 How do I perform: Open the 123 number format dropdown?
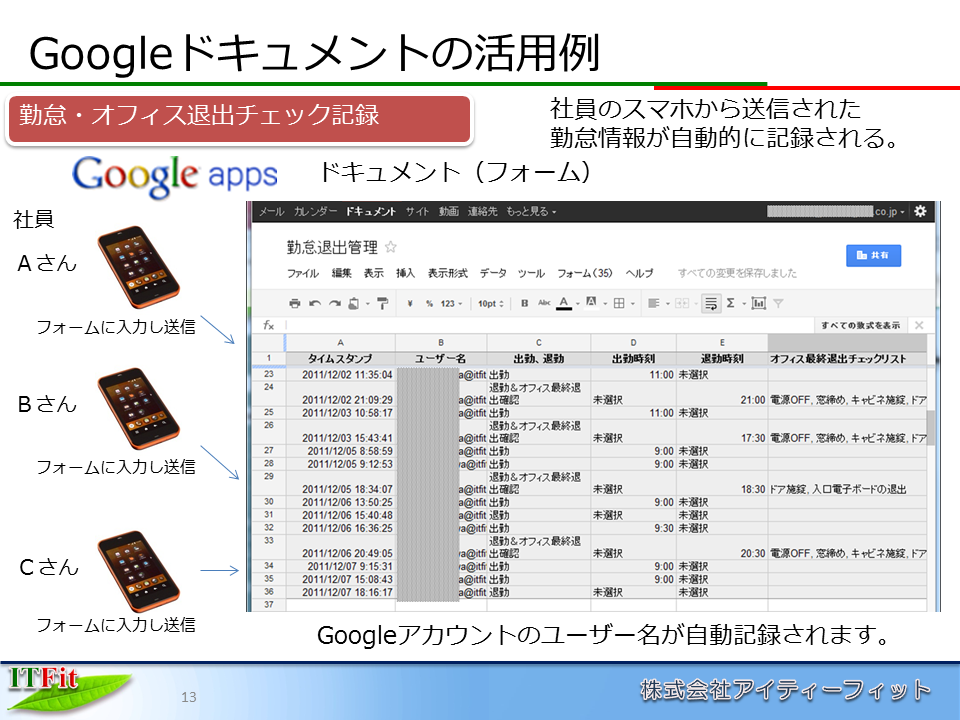tap(451, 303)
